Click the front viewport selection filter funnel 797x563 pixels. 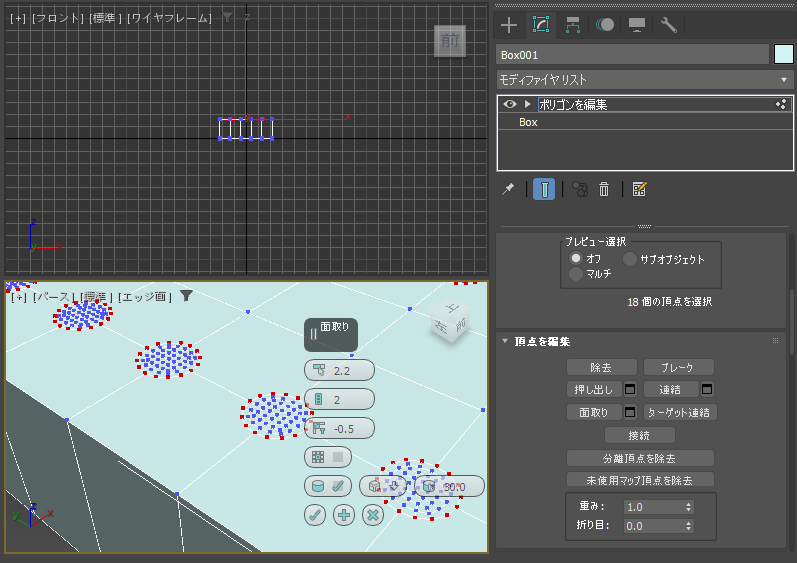[x=227, y=18]
